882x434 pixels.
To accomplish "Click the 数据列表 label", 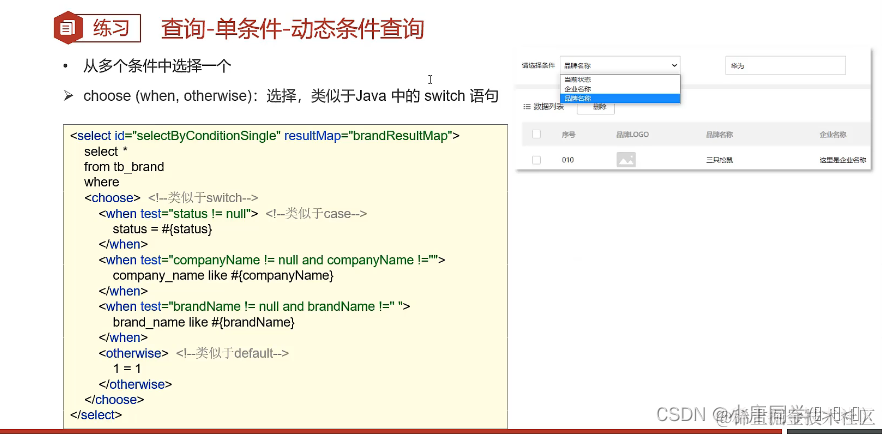I will (548, 107).
